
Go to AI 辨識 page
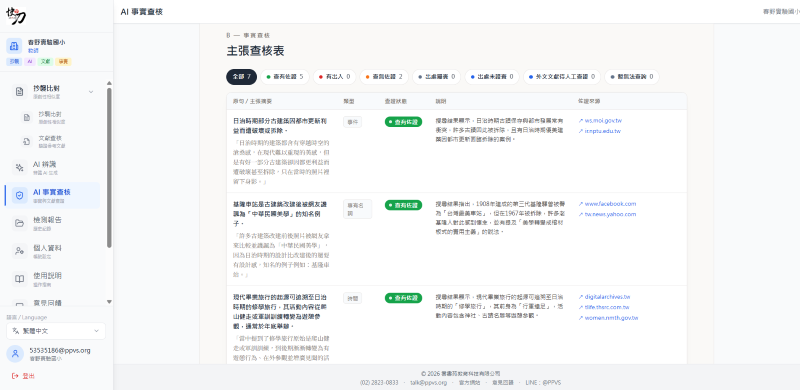(53, 167)
